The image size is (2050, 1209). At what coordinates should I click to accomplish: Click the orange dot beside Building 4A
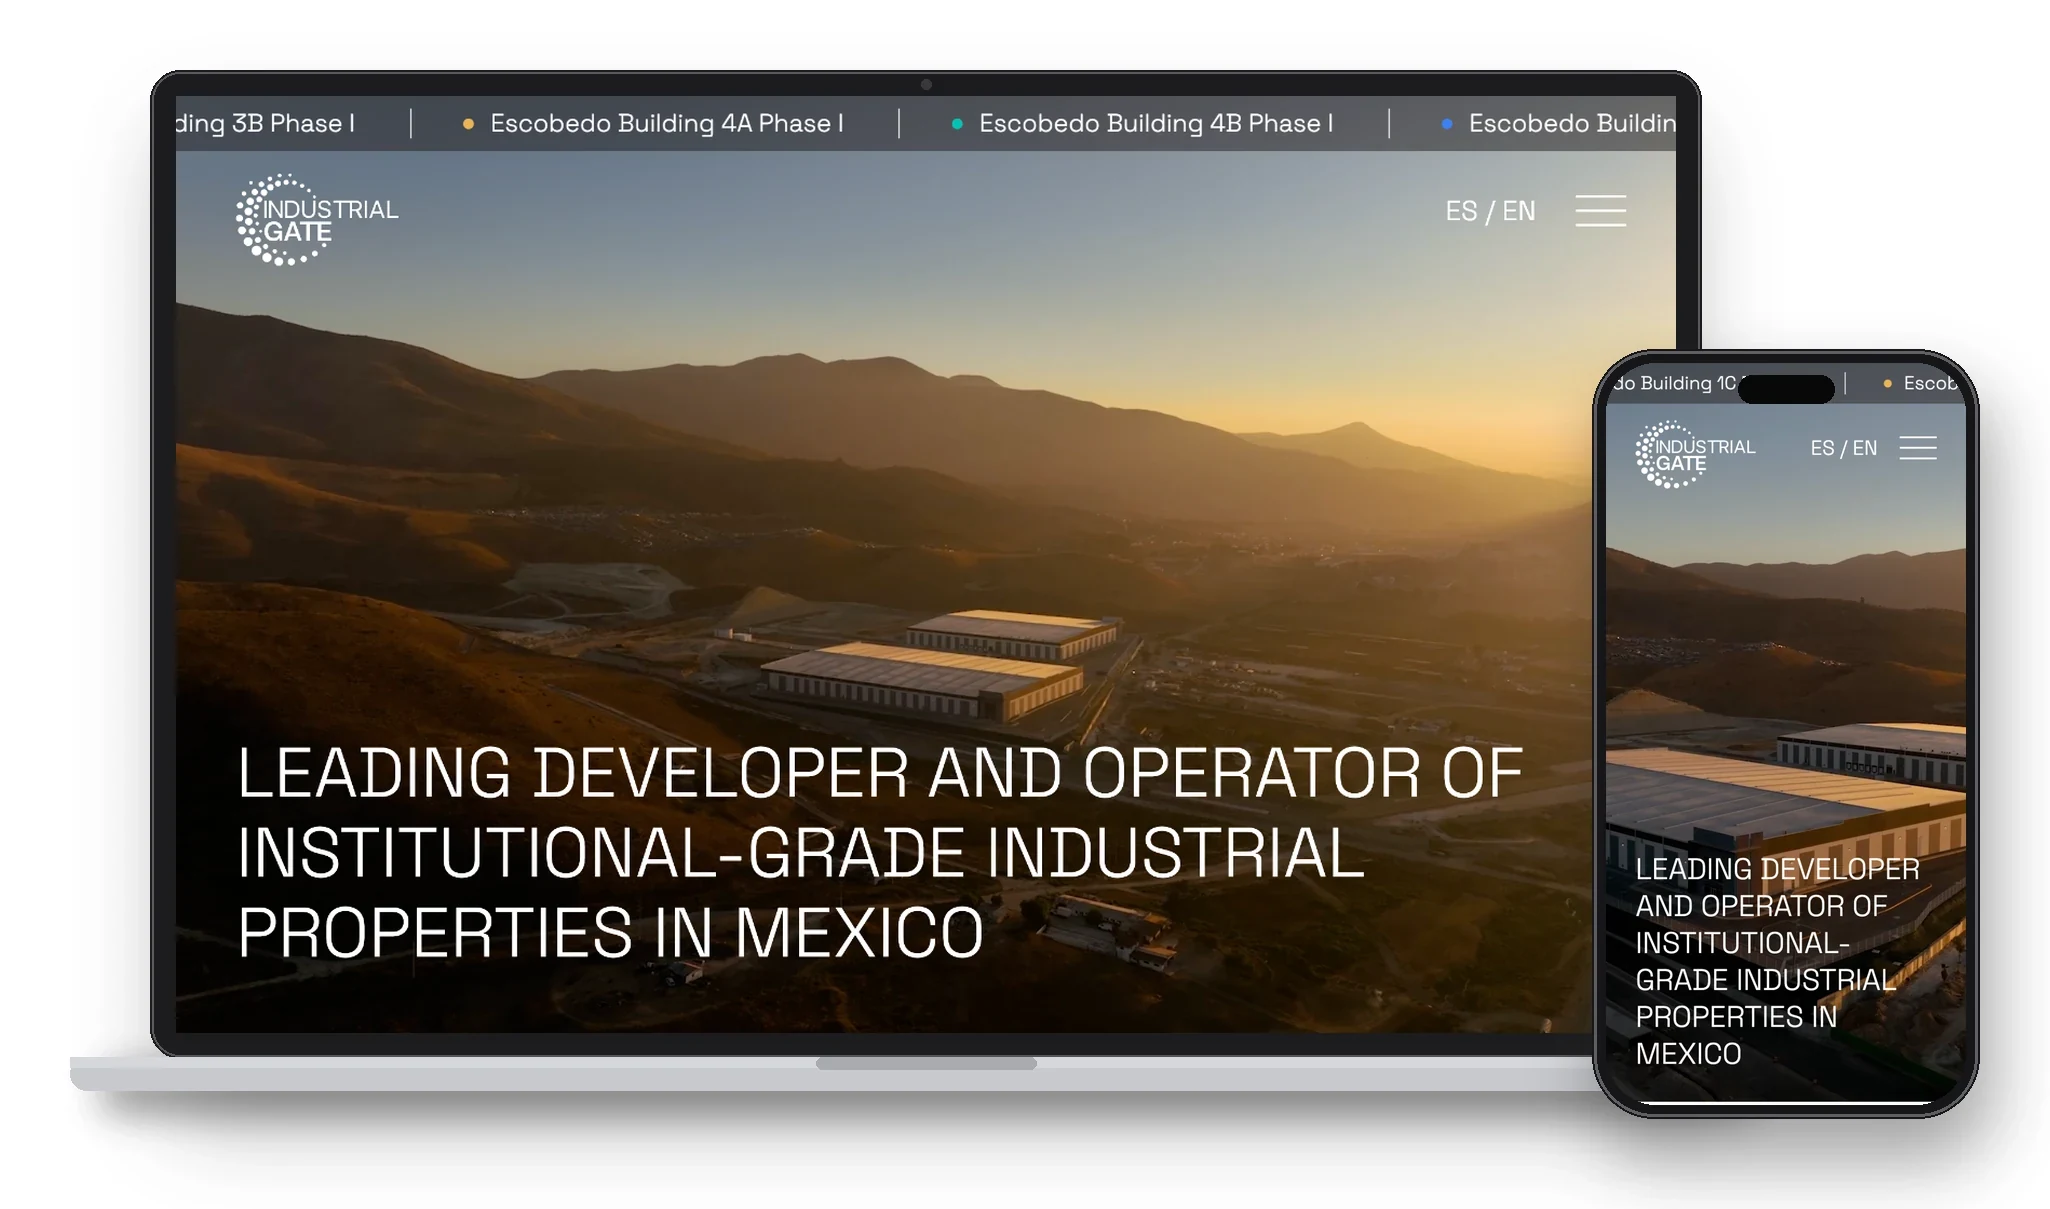point(468,124)
